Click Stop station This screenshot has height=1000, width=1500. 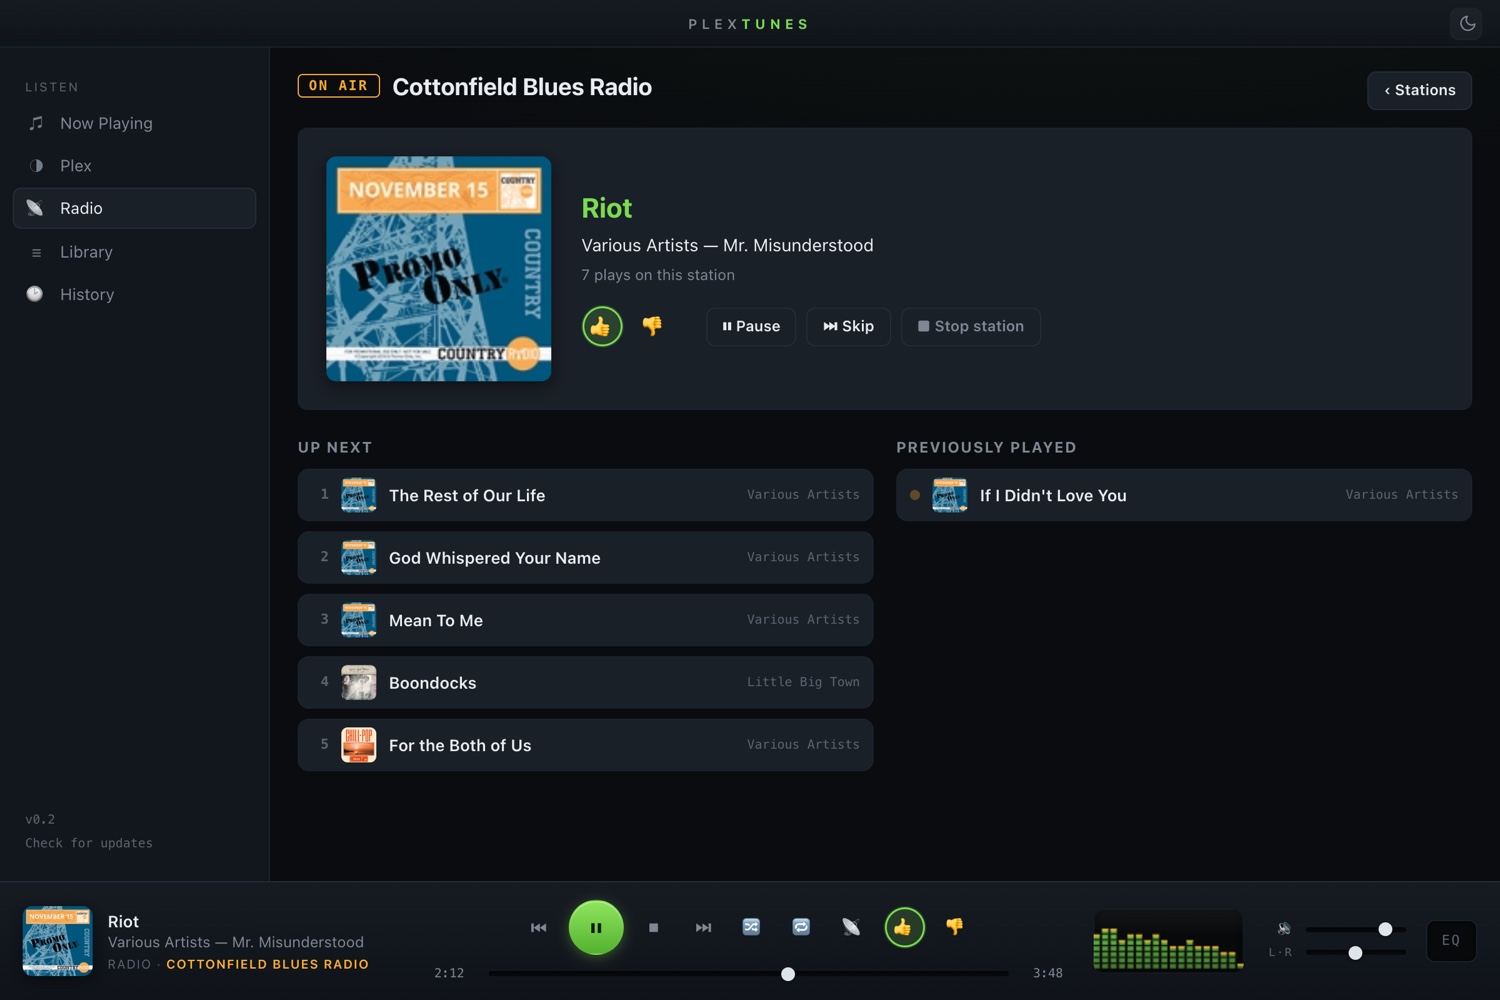tap(970, 326)
